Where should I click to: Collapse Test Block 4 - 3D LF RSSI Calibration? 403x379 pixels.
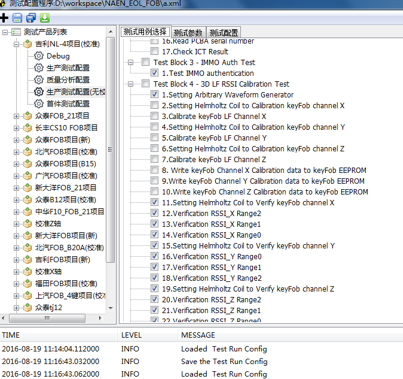[131, 84]
